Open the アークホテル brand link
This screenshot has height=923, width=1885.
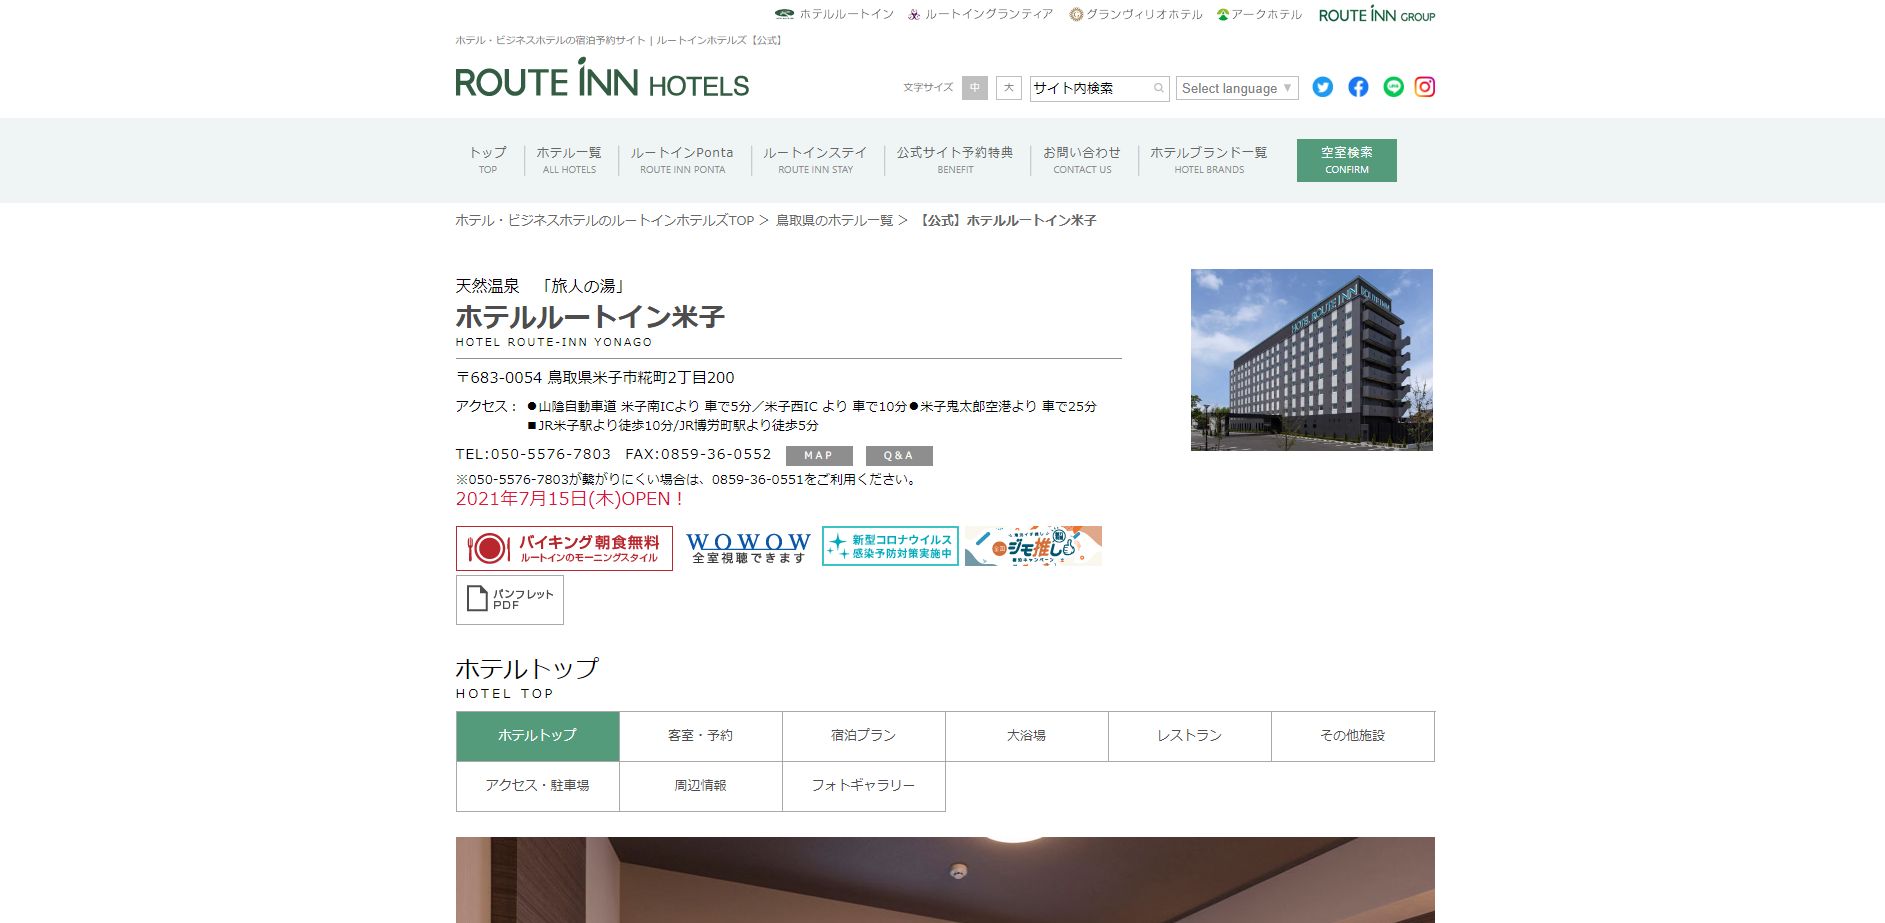(x=1260, y=14)
